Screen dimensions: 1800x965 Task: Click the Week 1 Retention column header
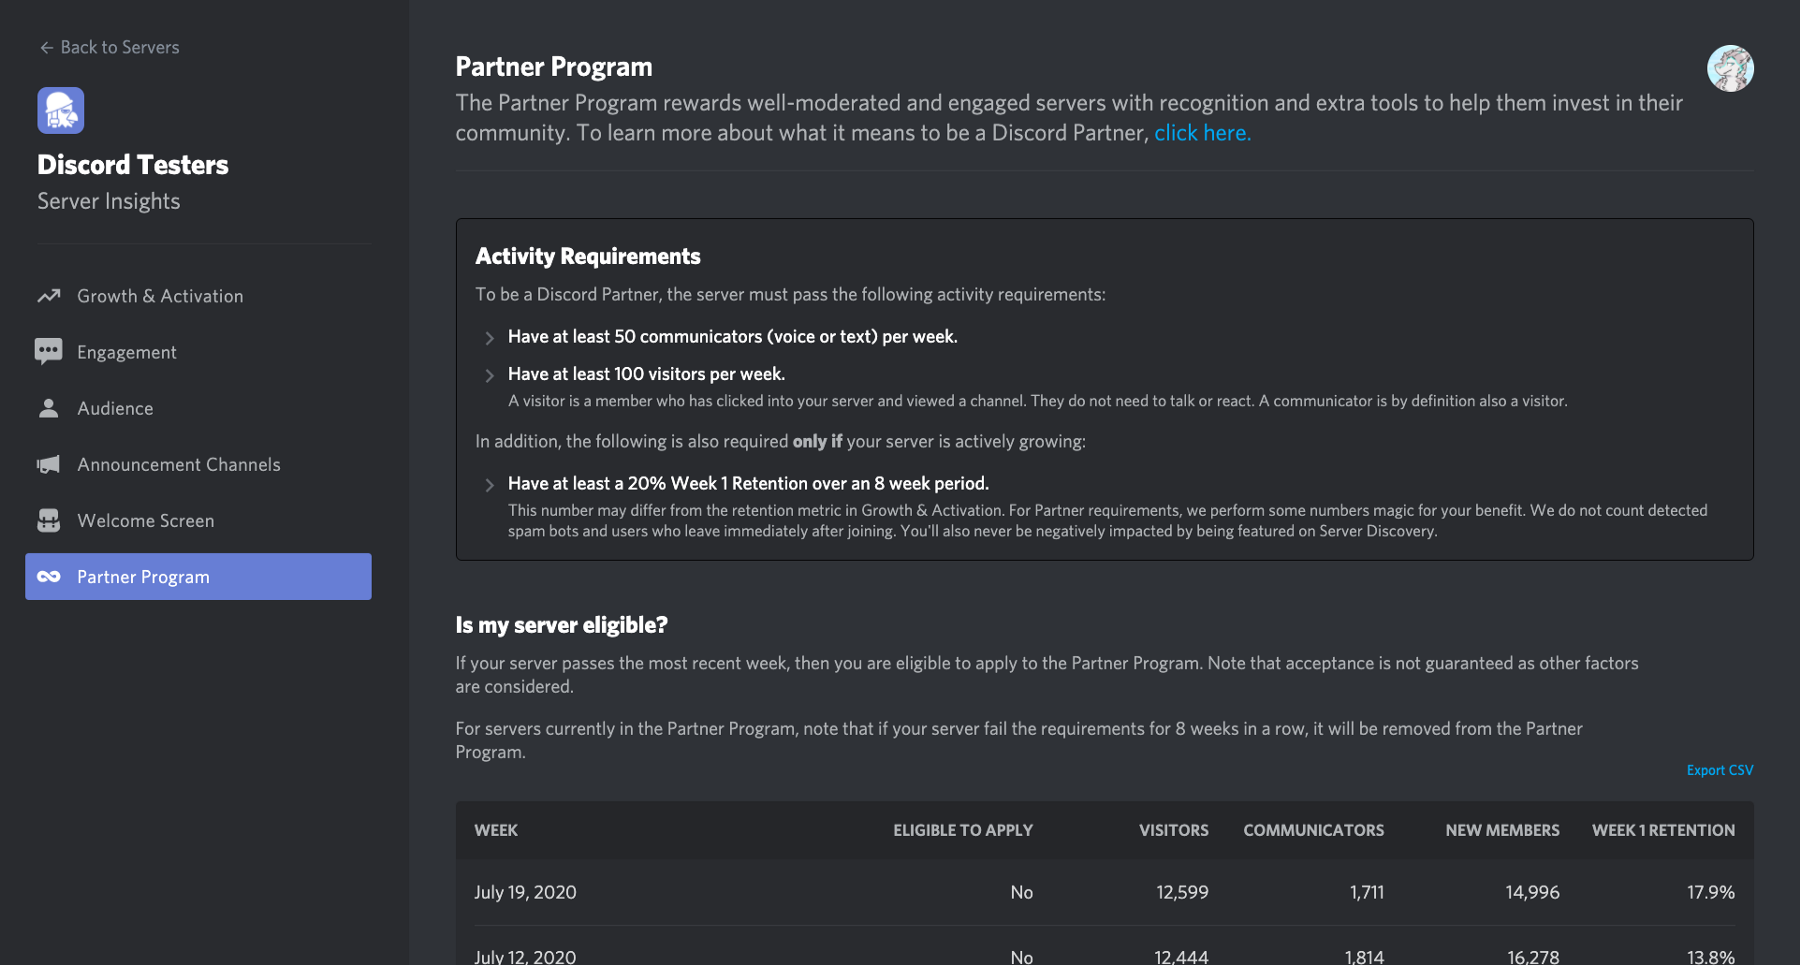[x=1663, y=830]
